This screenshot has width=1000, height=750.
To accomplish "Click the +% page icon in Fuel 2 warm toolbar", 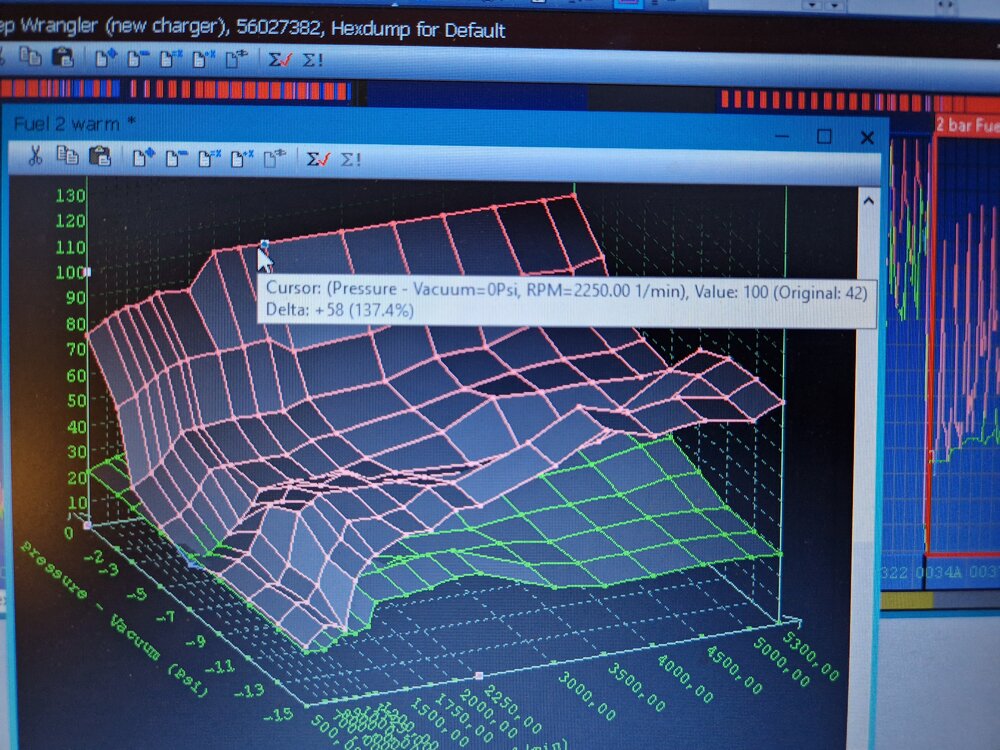I will pyautogui.click(x=241, y=157).
